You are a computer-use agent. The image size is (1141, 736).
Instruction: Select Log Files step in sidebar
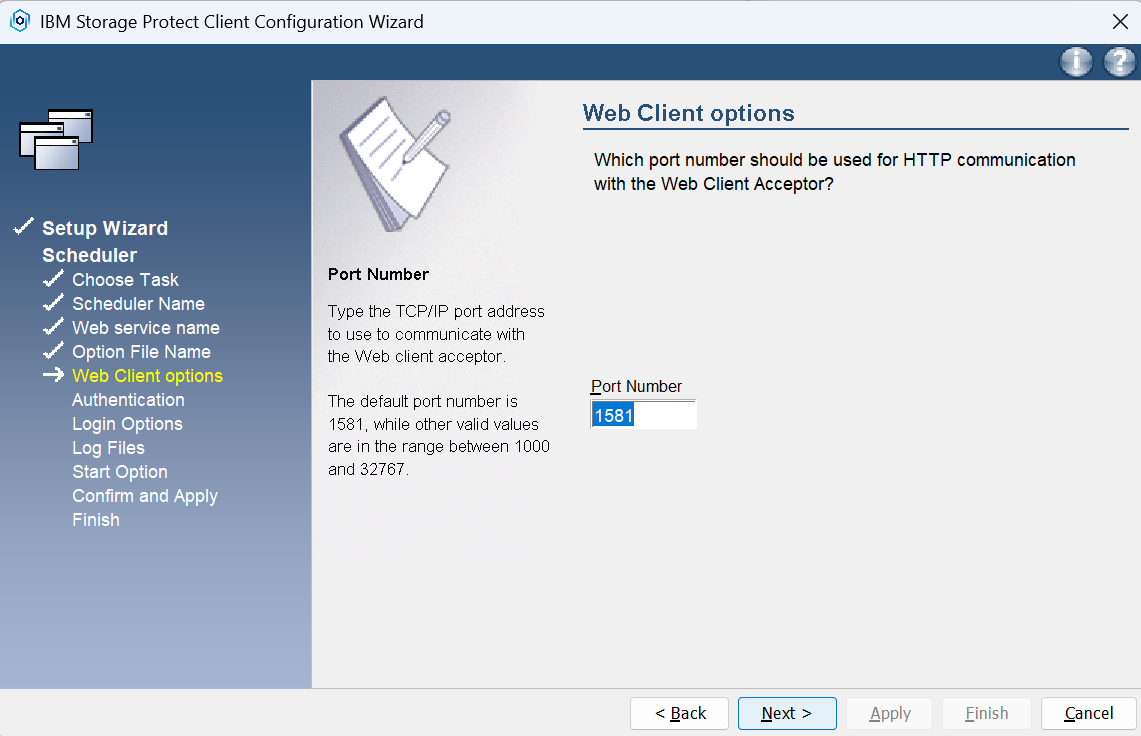(108, 448)
